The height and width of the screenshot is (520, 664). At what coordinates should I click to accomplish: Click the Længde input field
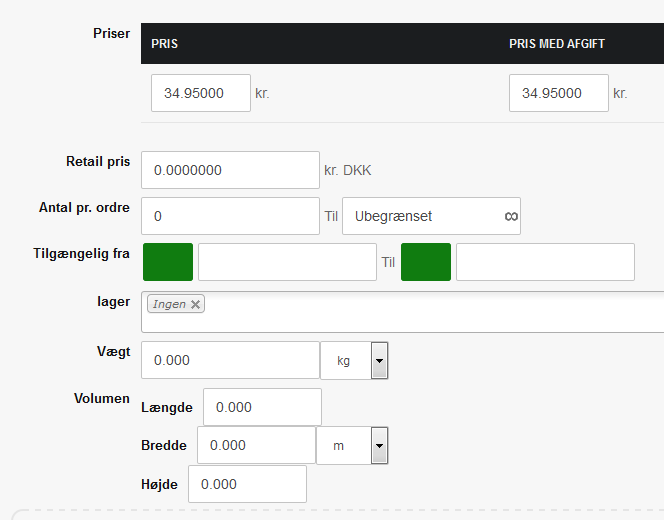tap(262, 407)
